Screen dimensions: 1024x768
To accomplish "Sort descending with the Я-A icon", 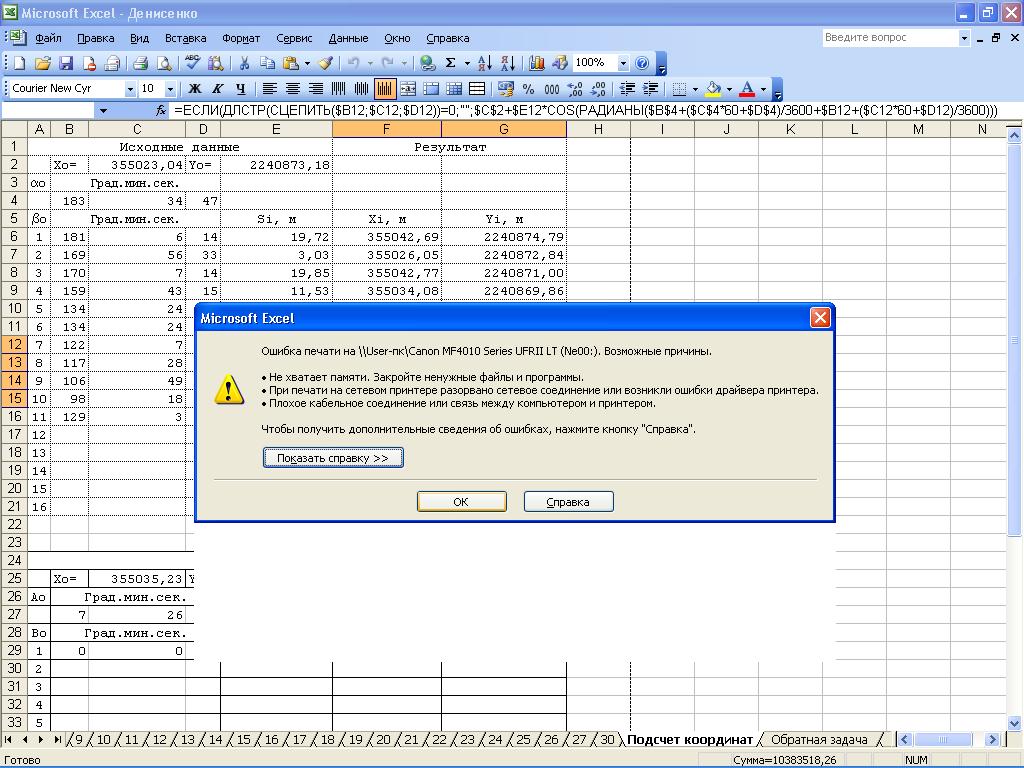I will [508, 63].
